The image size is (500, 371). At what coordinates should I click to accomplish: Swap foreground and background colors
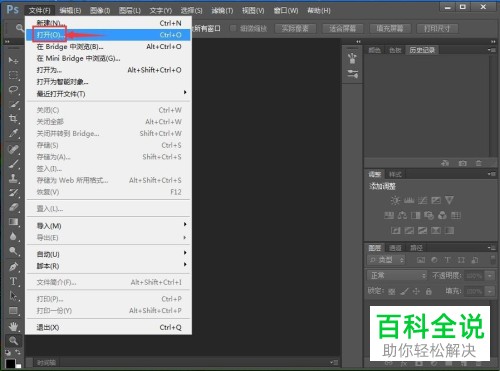click(18, 352)
